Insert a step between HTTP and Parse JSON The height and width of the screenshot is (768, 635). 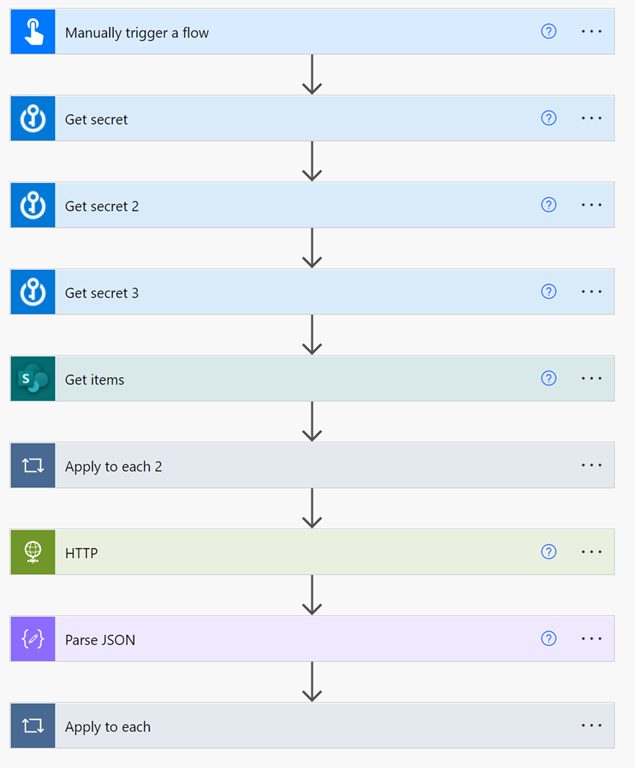tap(312, 595)
